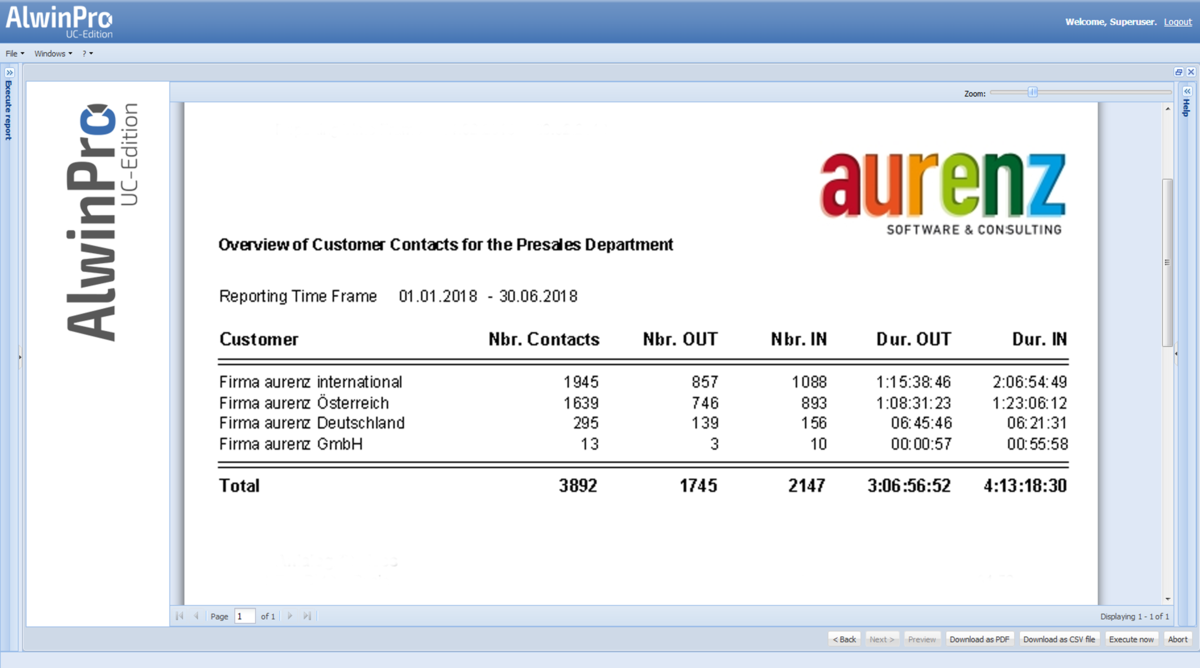Download the report as PDF
The width and height of the screenshot is (1200, 668).
(x=979, y=639)
